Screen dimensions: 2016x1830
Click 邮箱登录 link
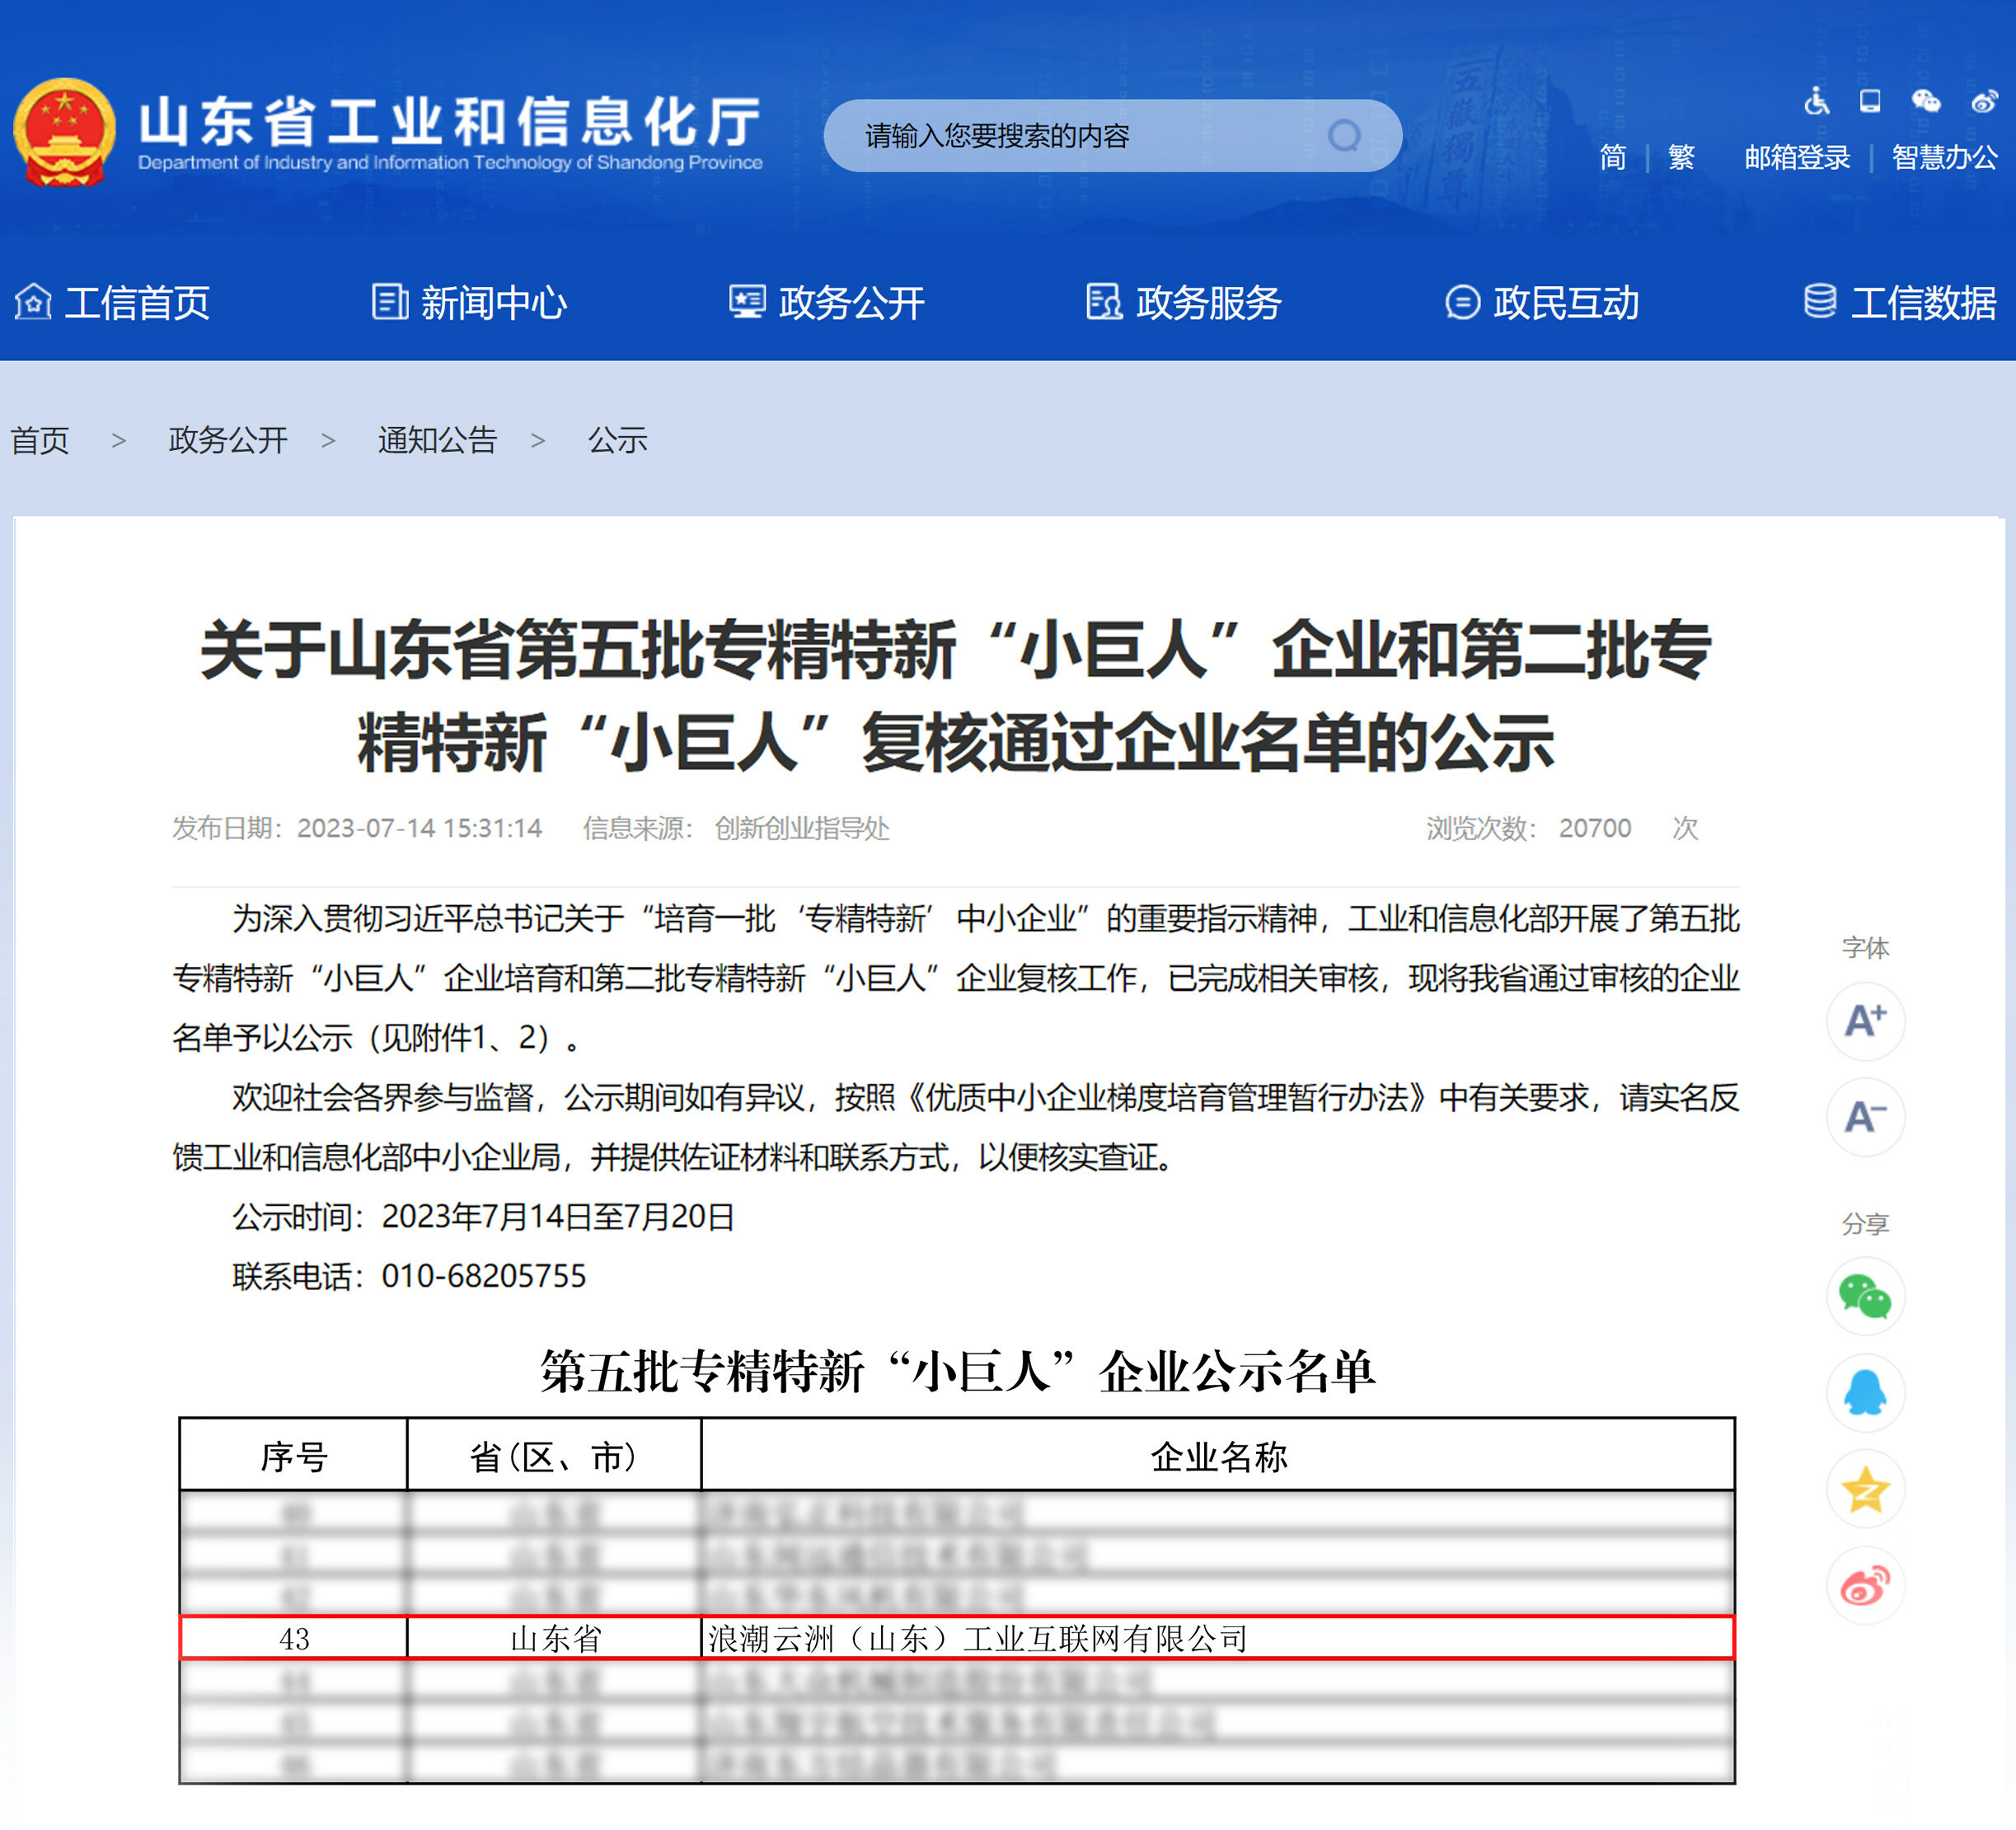click(1796, 157)
